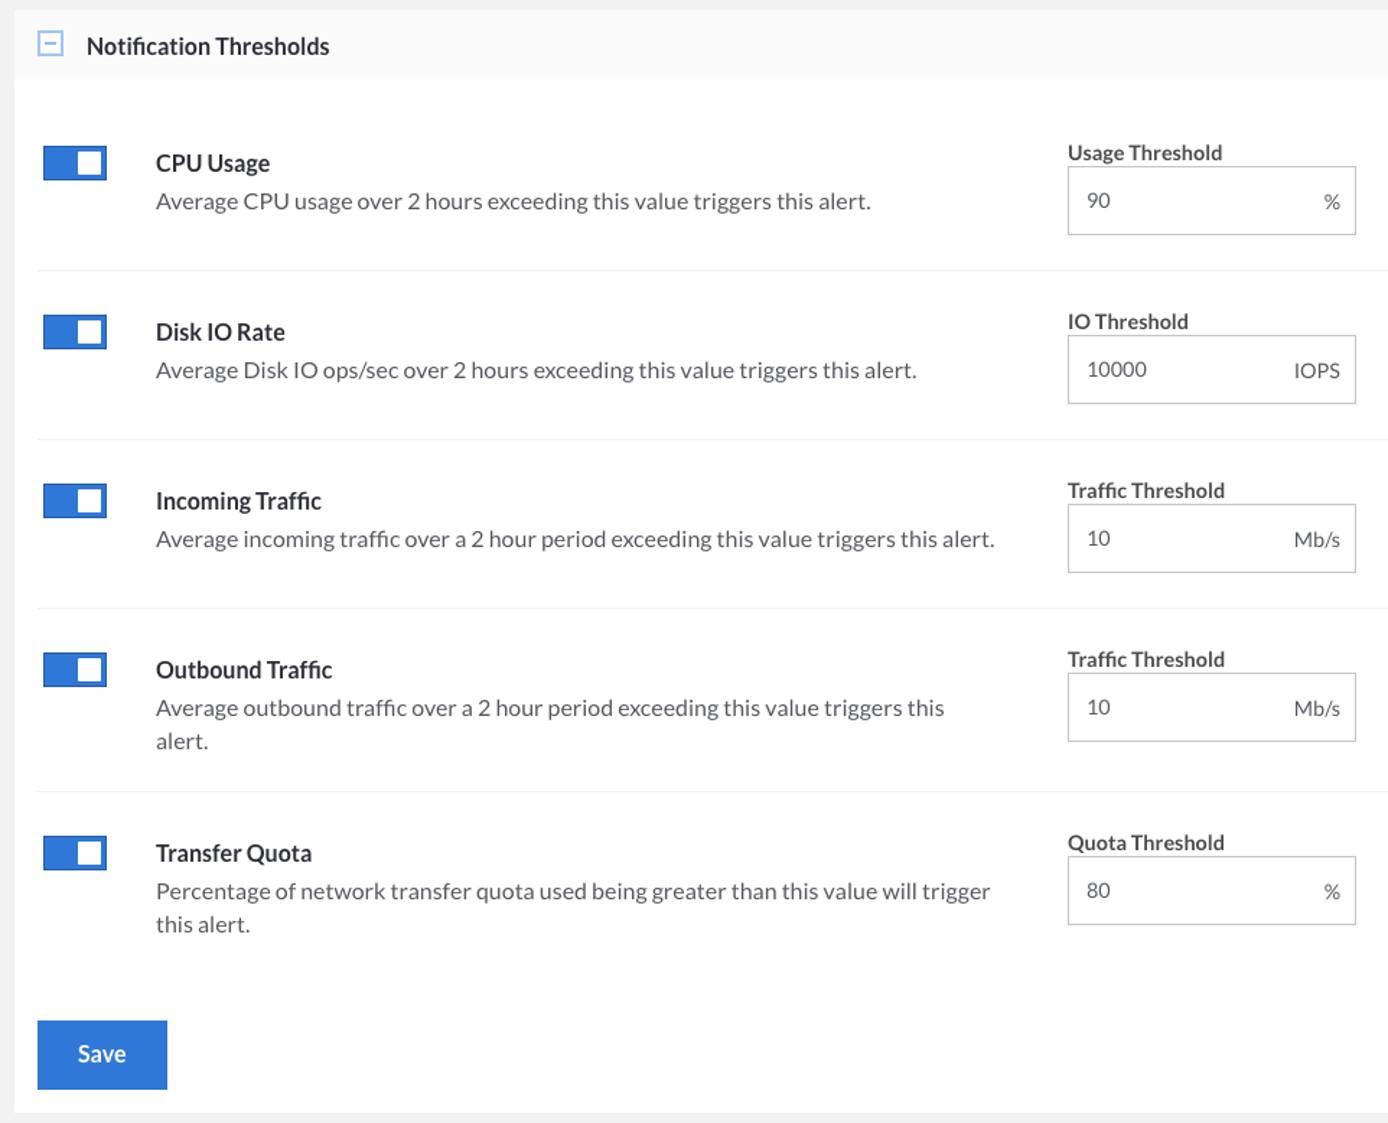The width and height of the screenshot is (1388, 1123).
Task: Turn off the Disk IO Rate toggle
Action: point(74,332)
